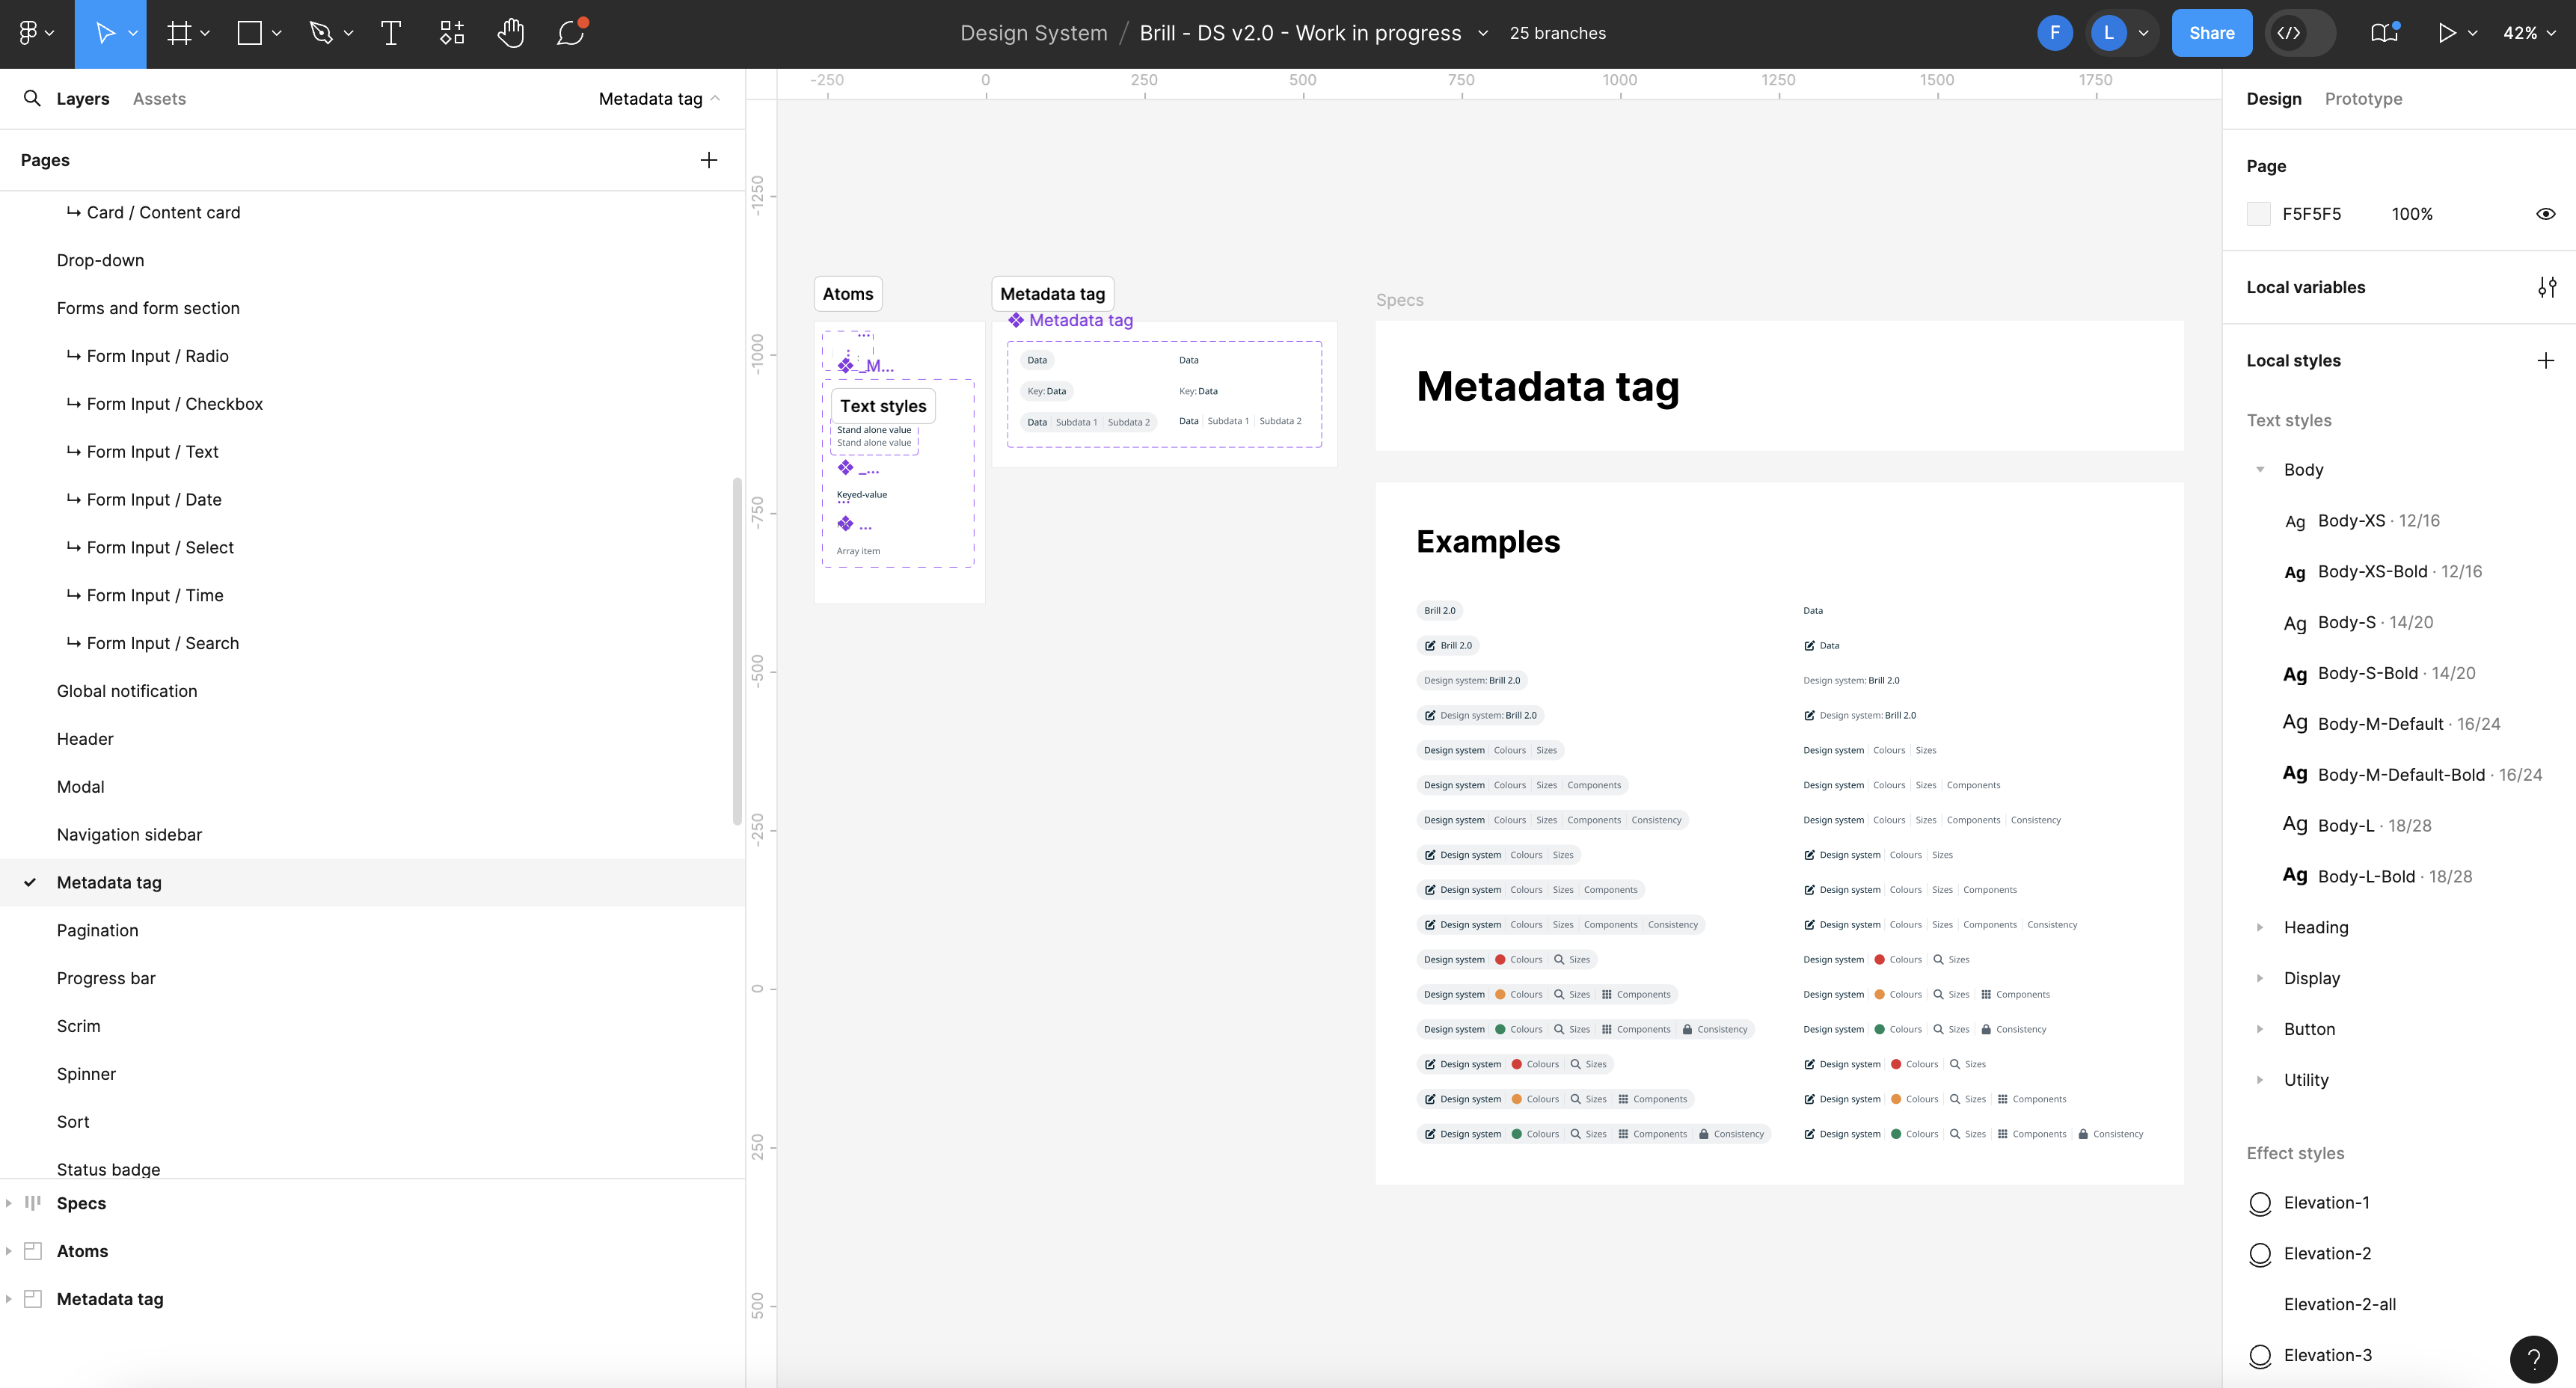Open the Design System breadcrumb link
Viewport: 2576px width, 1388px height.
pos(1032,32)
